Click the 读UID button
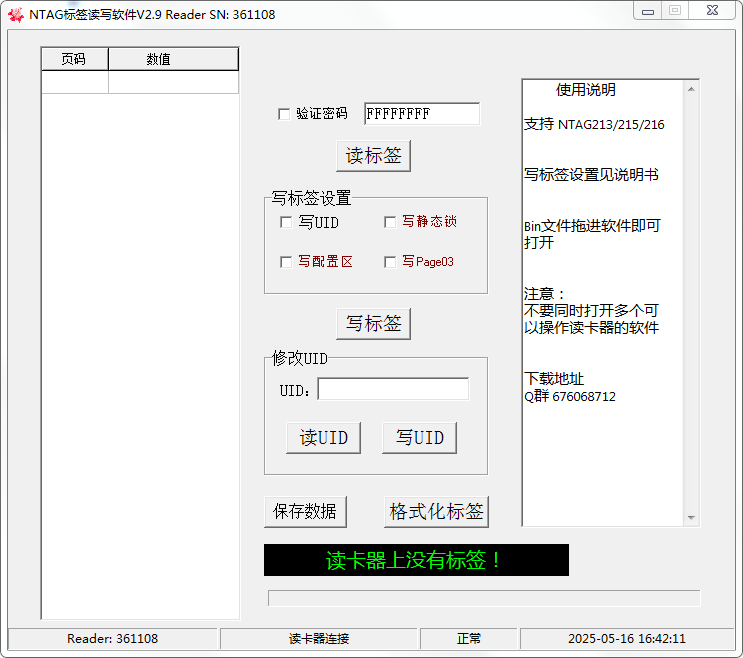Image resolution: width=743 pixels, height=658 pixels. (324, 438)
